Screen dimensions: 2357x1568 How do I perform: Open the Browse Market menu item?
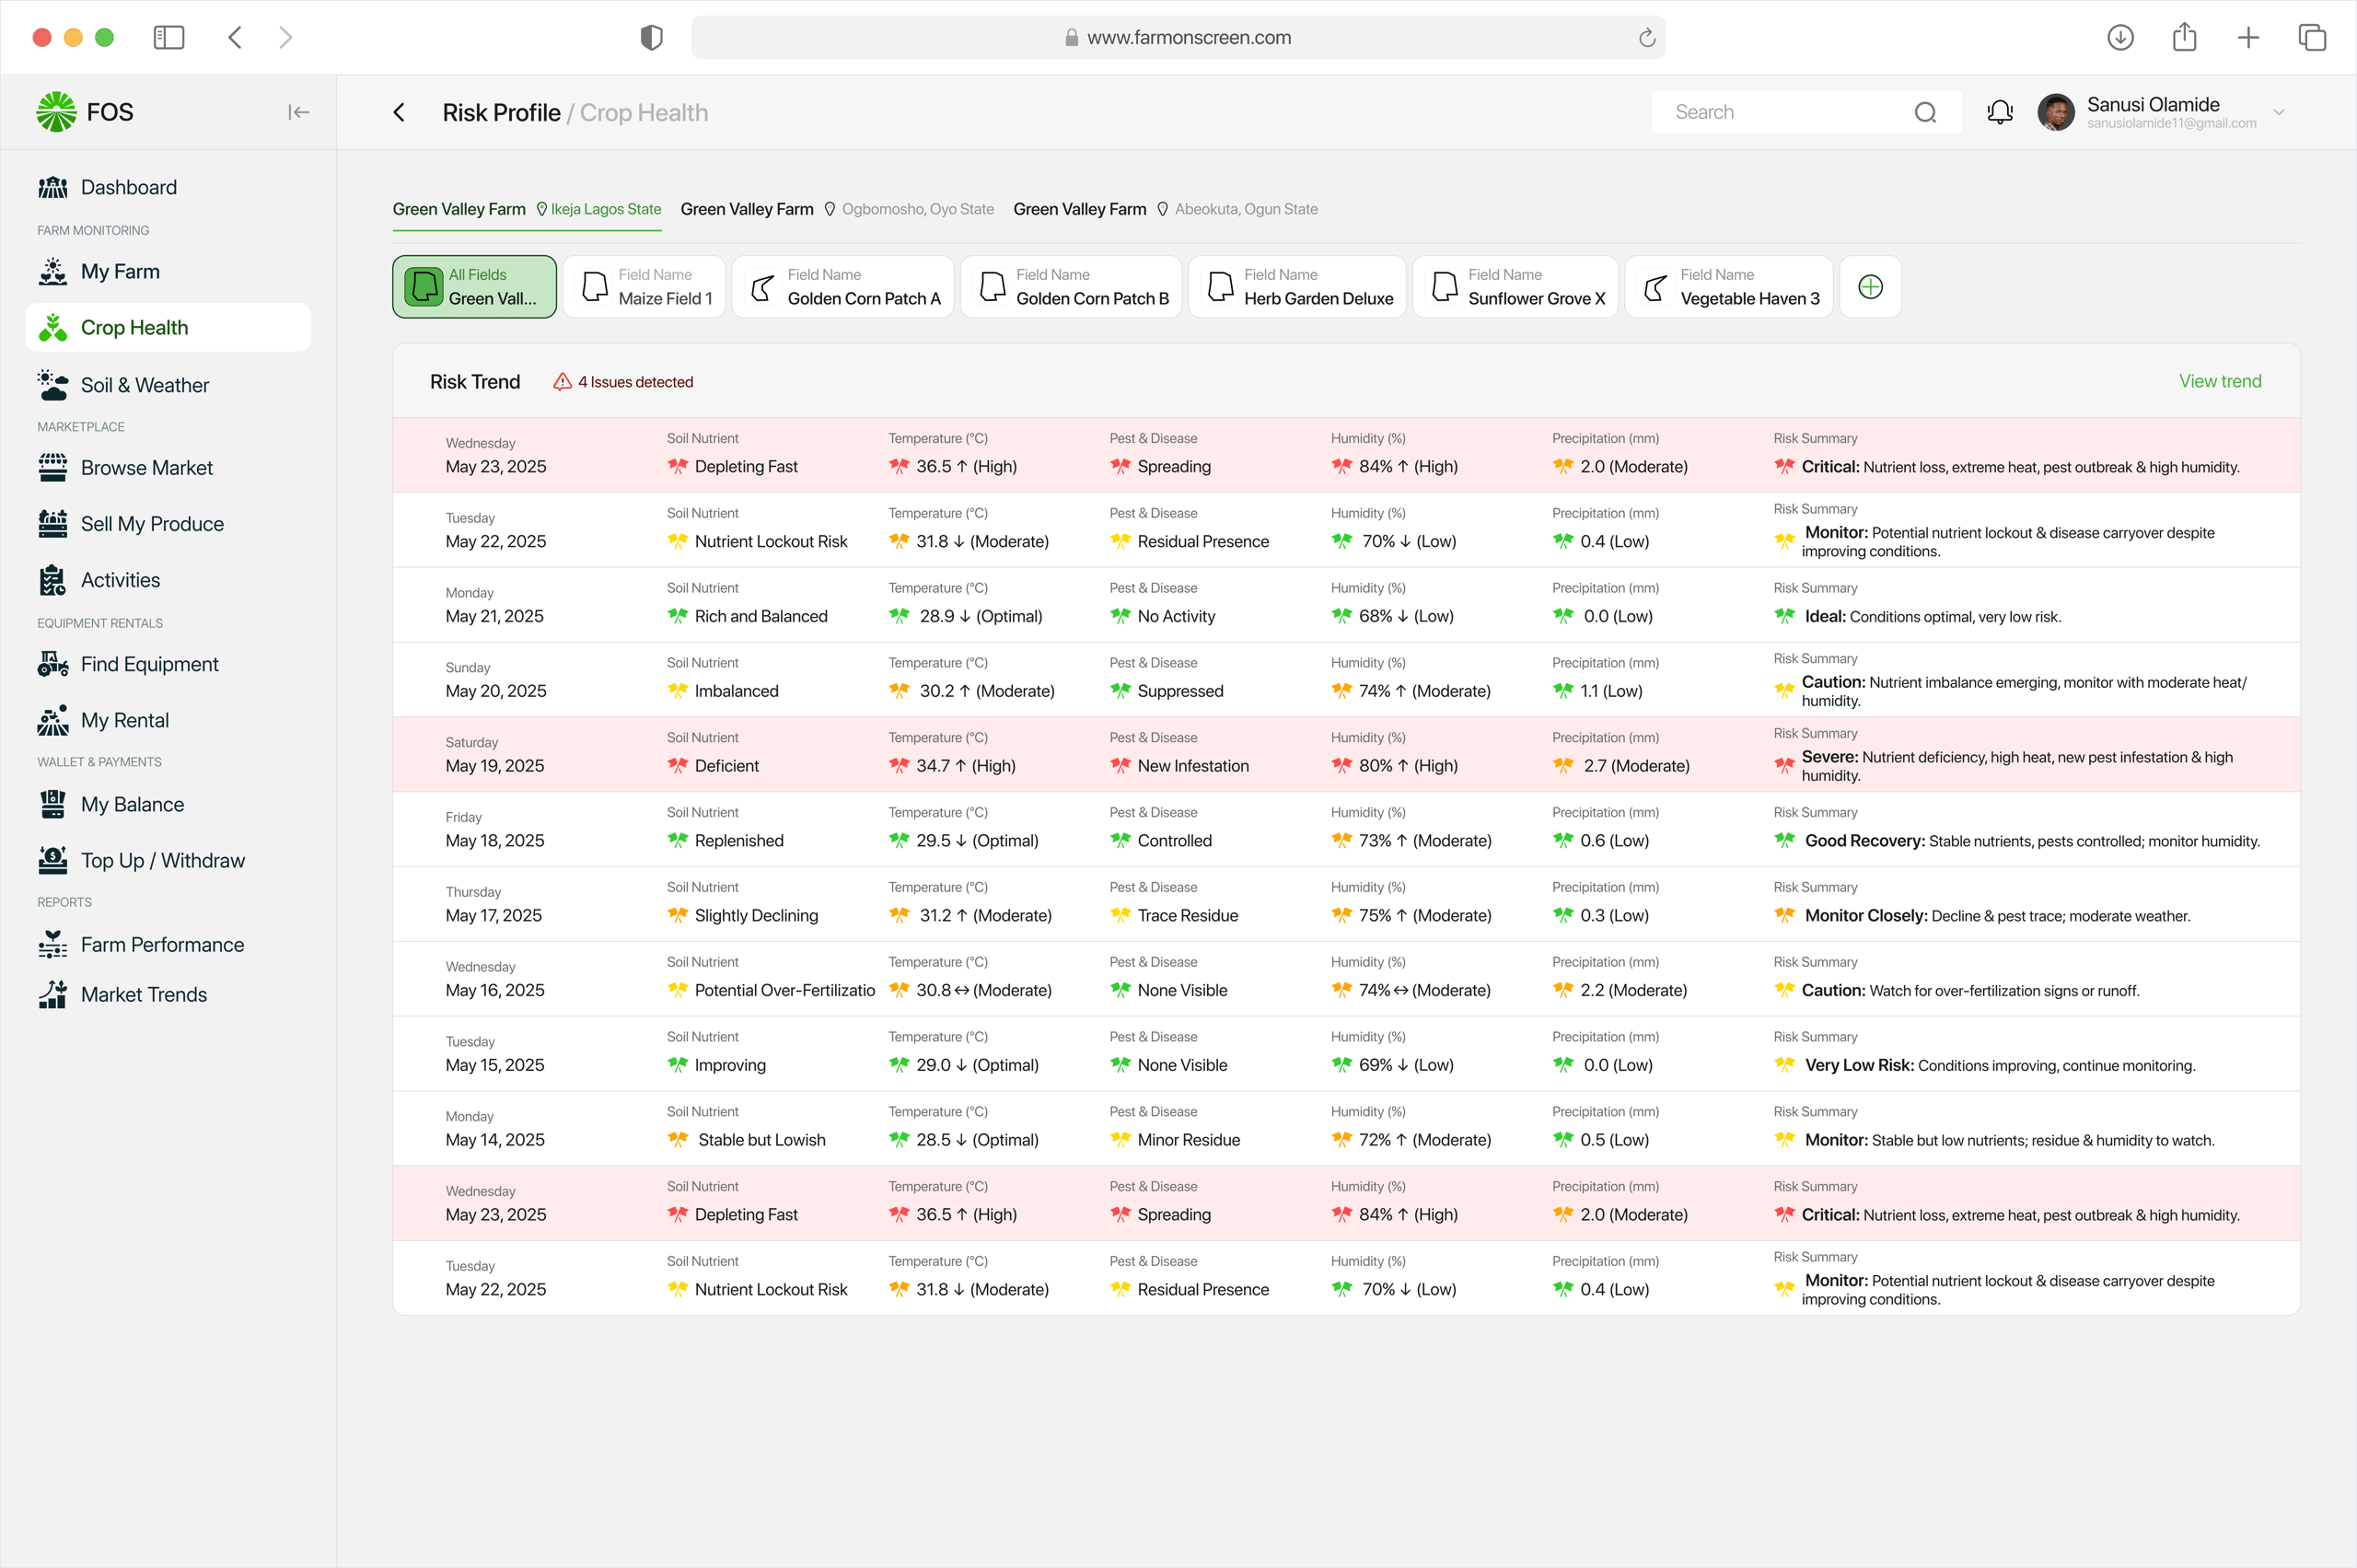point(146,468)
